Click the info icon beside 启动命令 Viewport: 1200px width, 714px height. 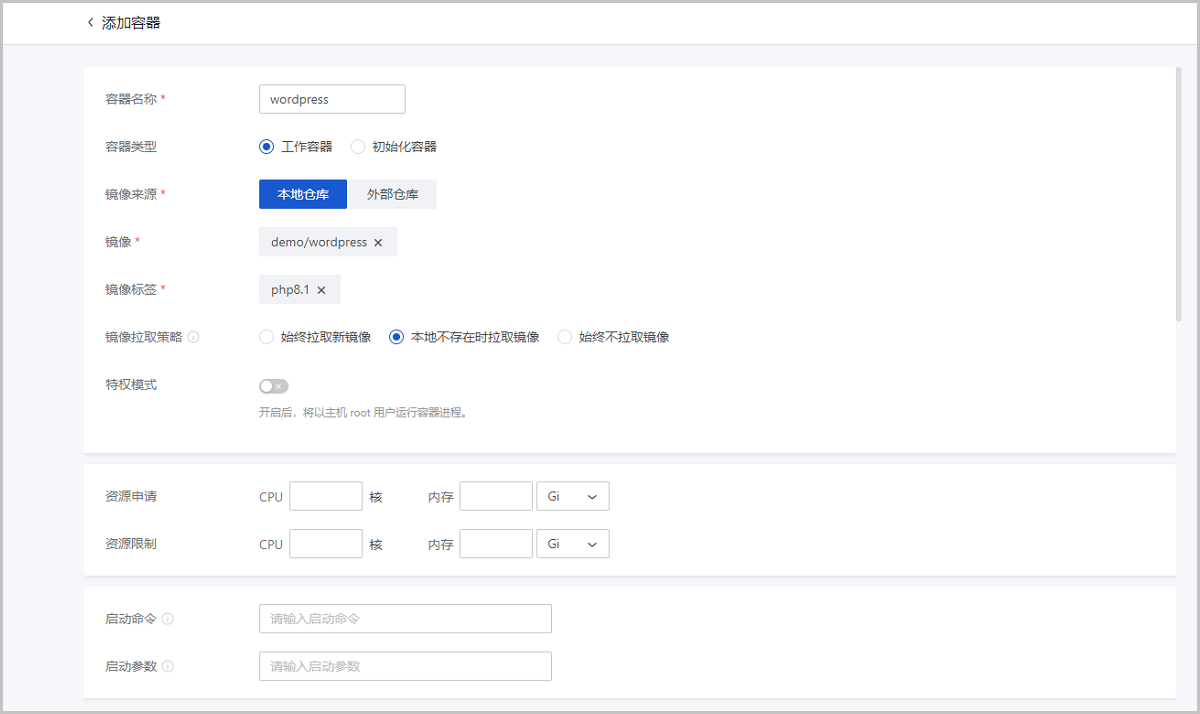[x=169, y=618]
